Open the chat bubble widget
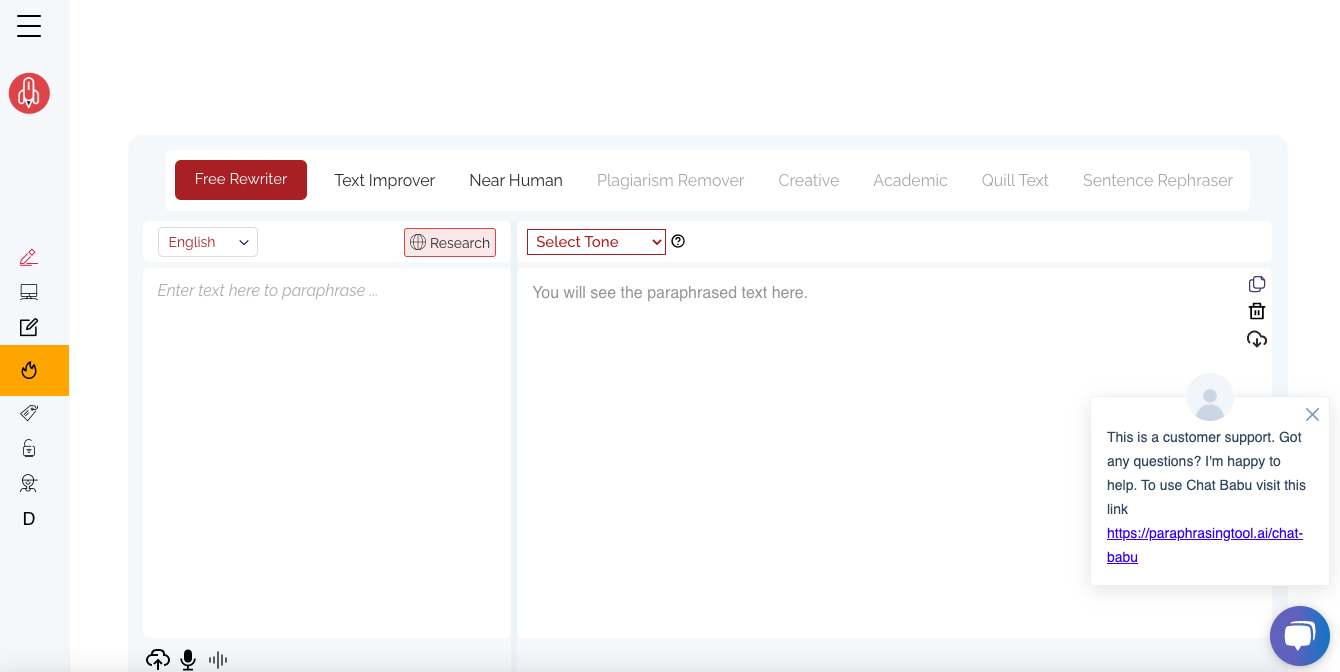The width and height of the screenshot is (1340, 672). [1299, 636]
